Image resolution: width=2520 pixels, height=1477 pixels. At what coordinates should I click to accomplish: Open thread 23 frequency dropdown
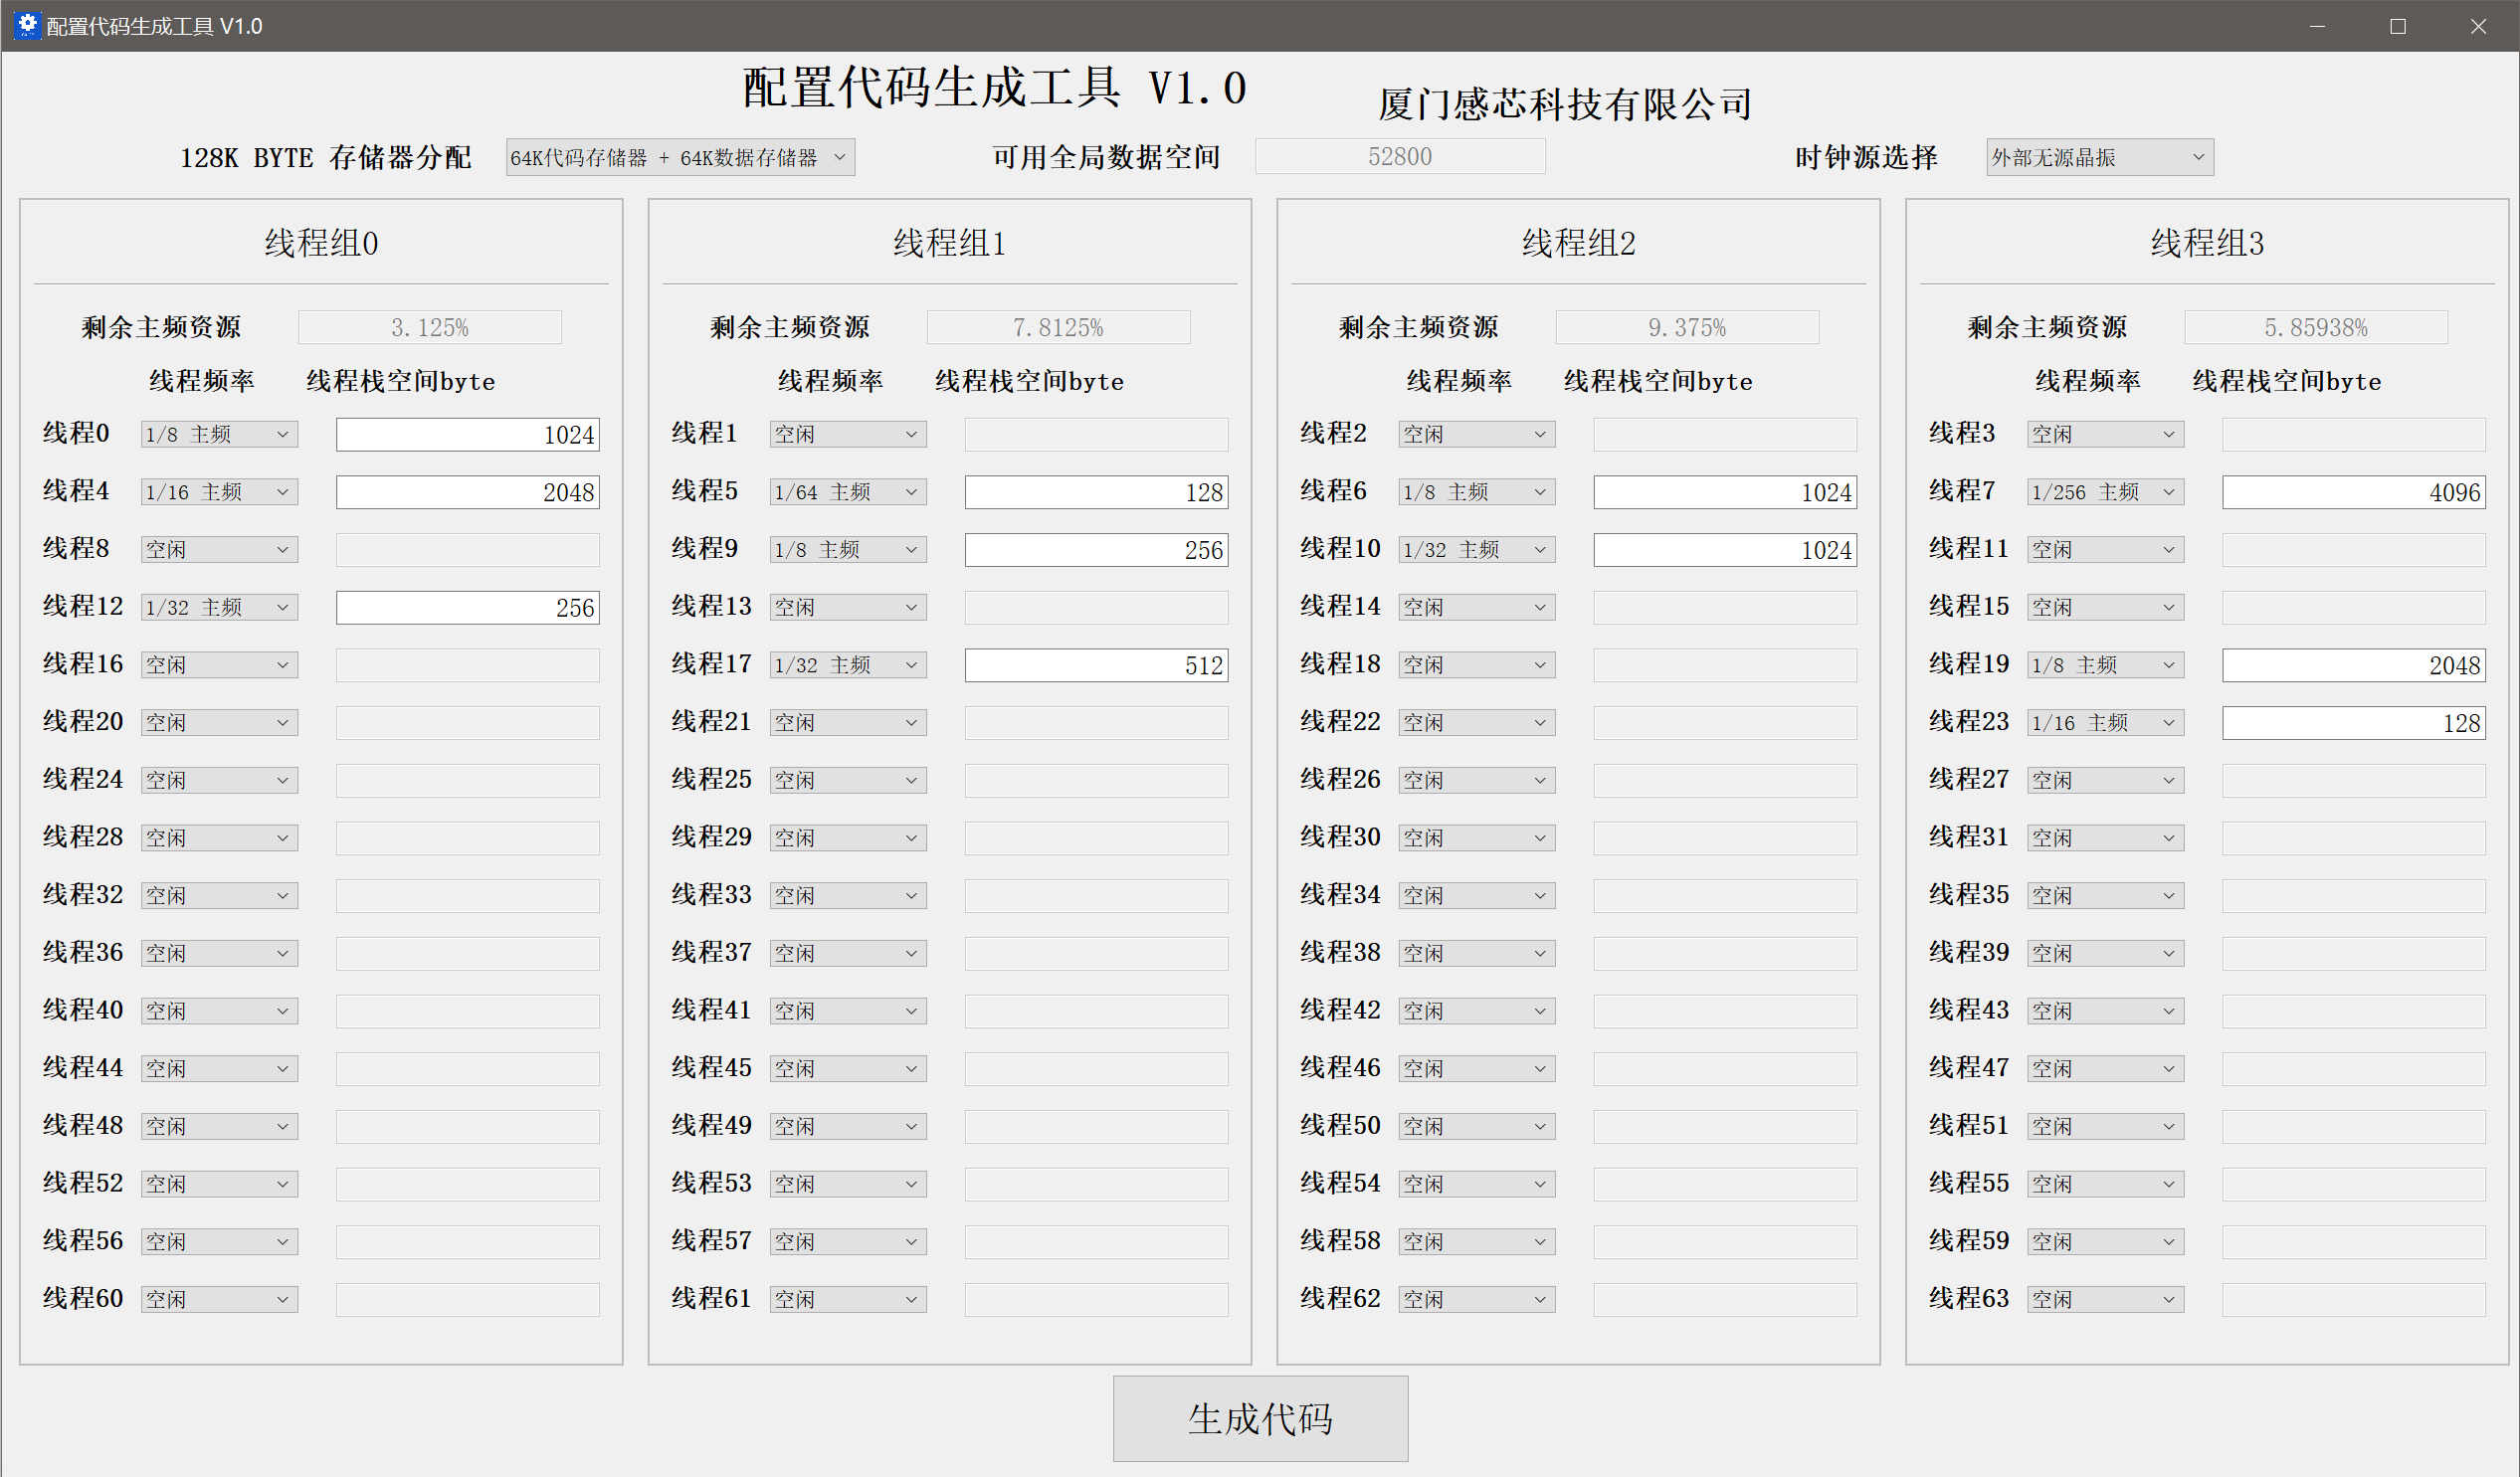(x=2105, y=722)
